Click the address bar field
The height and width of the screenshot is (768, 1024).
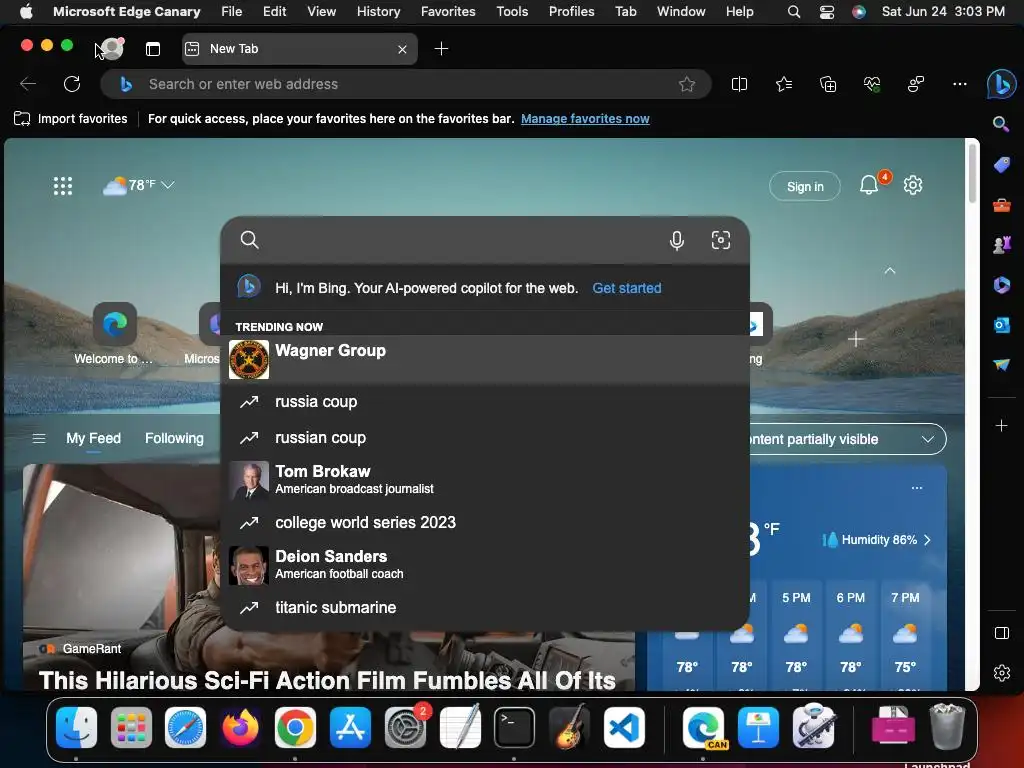pos(405,84)
